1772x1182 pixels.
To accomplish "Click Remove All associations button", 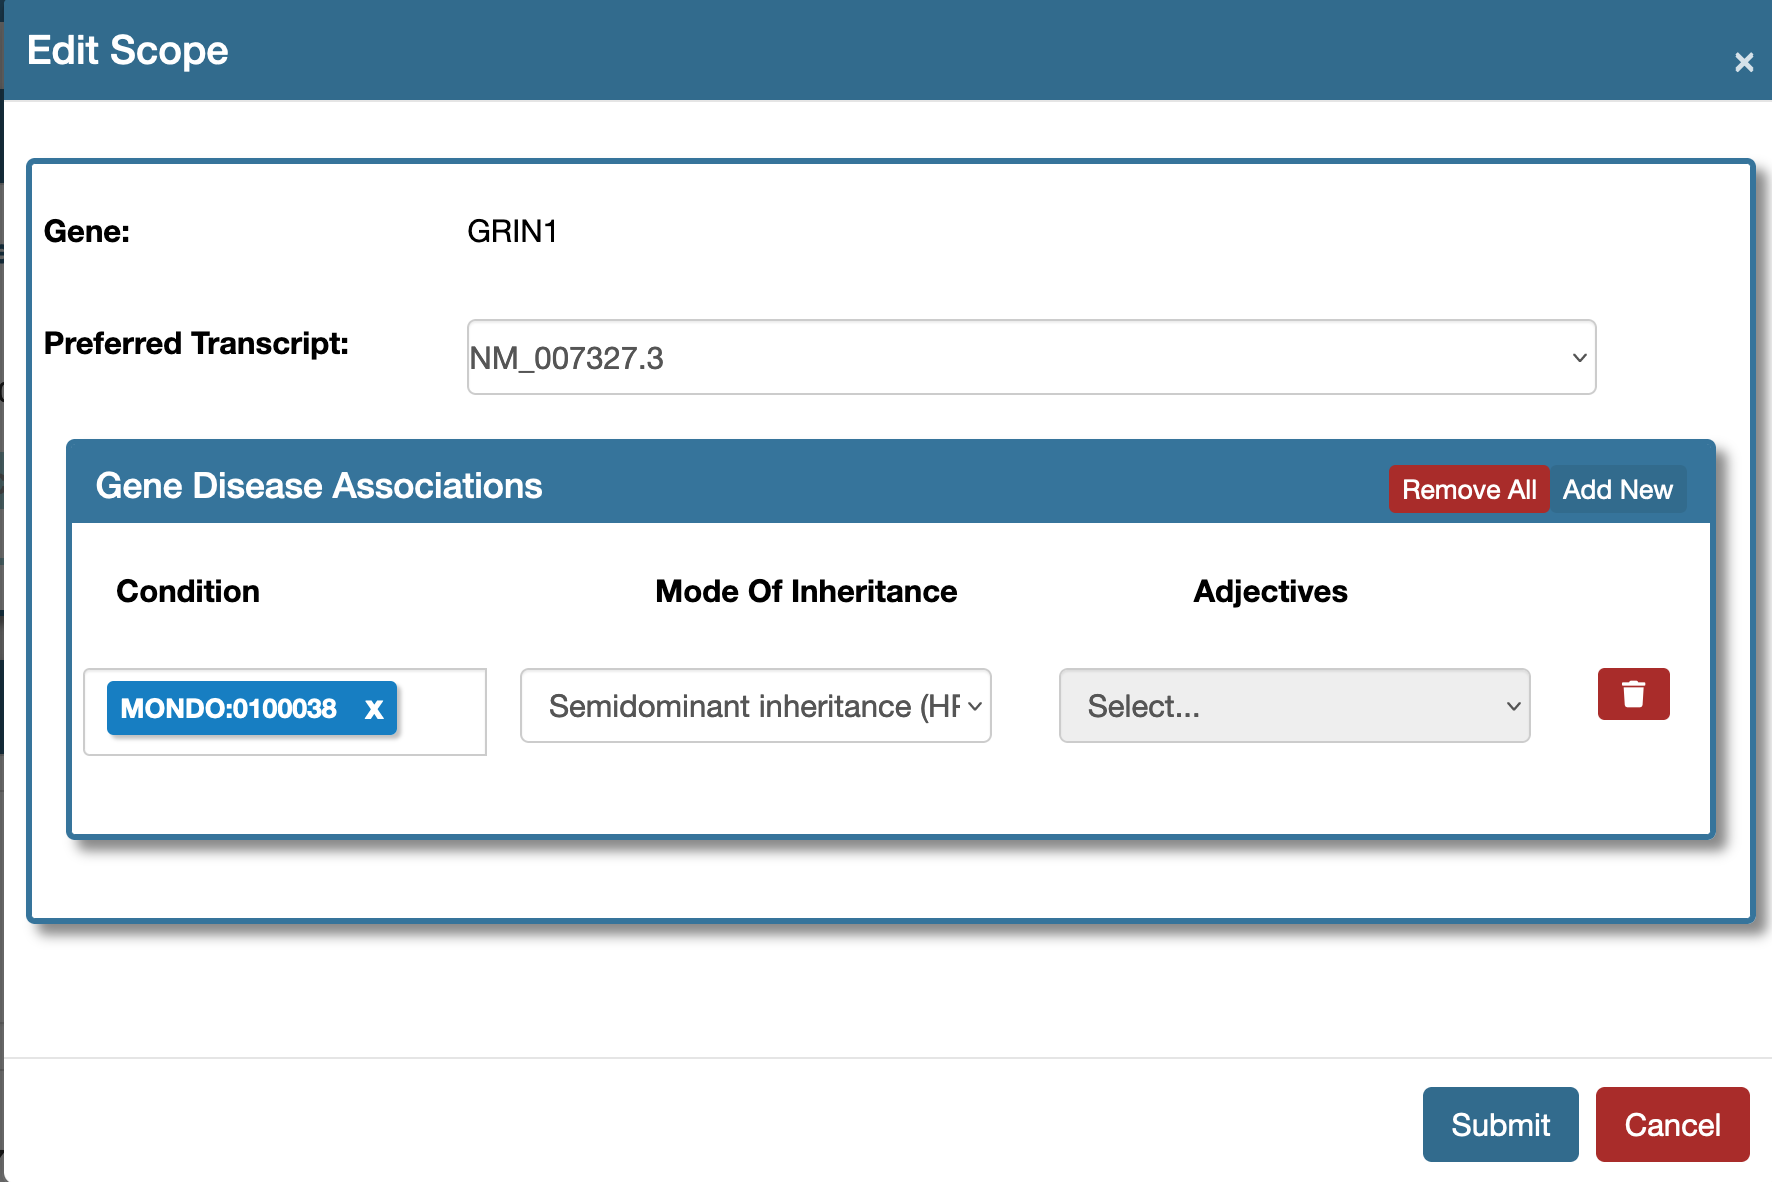I will pos(1468,490).
